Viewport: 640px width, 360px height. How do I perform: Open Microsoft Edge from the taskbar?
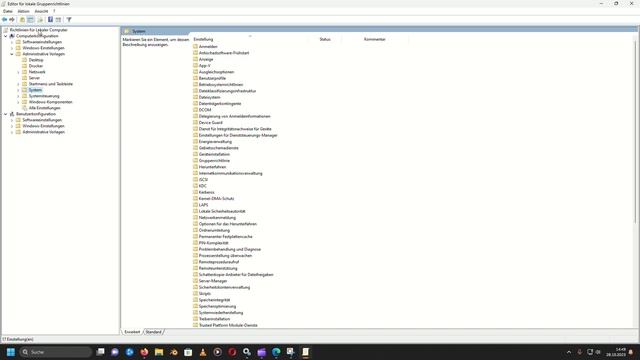pyautogui.click(x=276, y=352)
